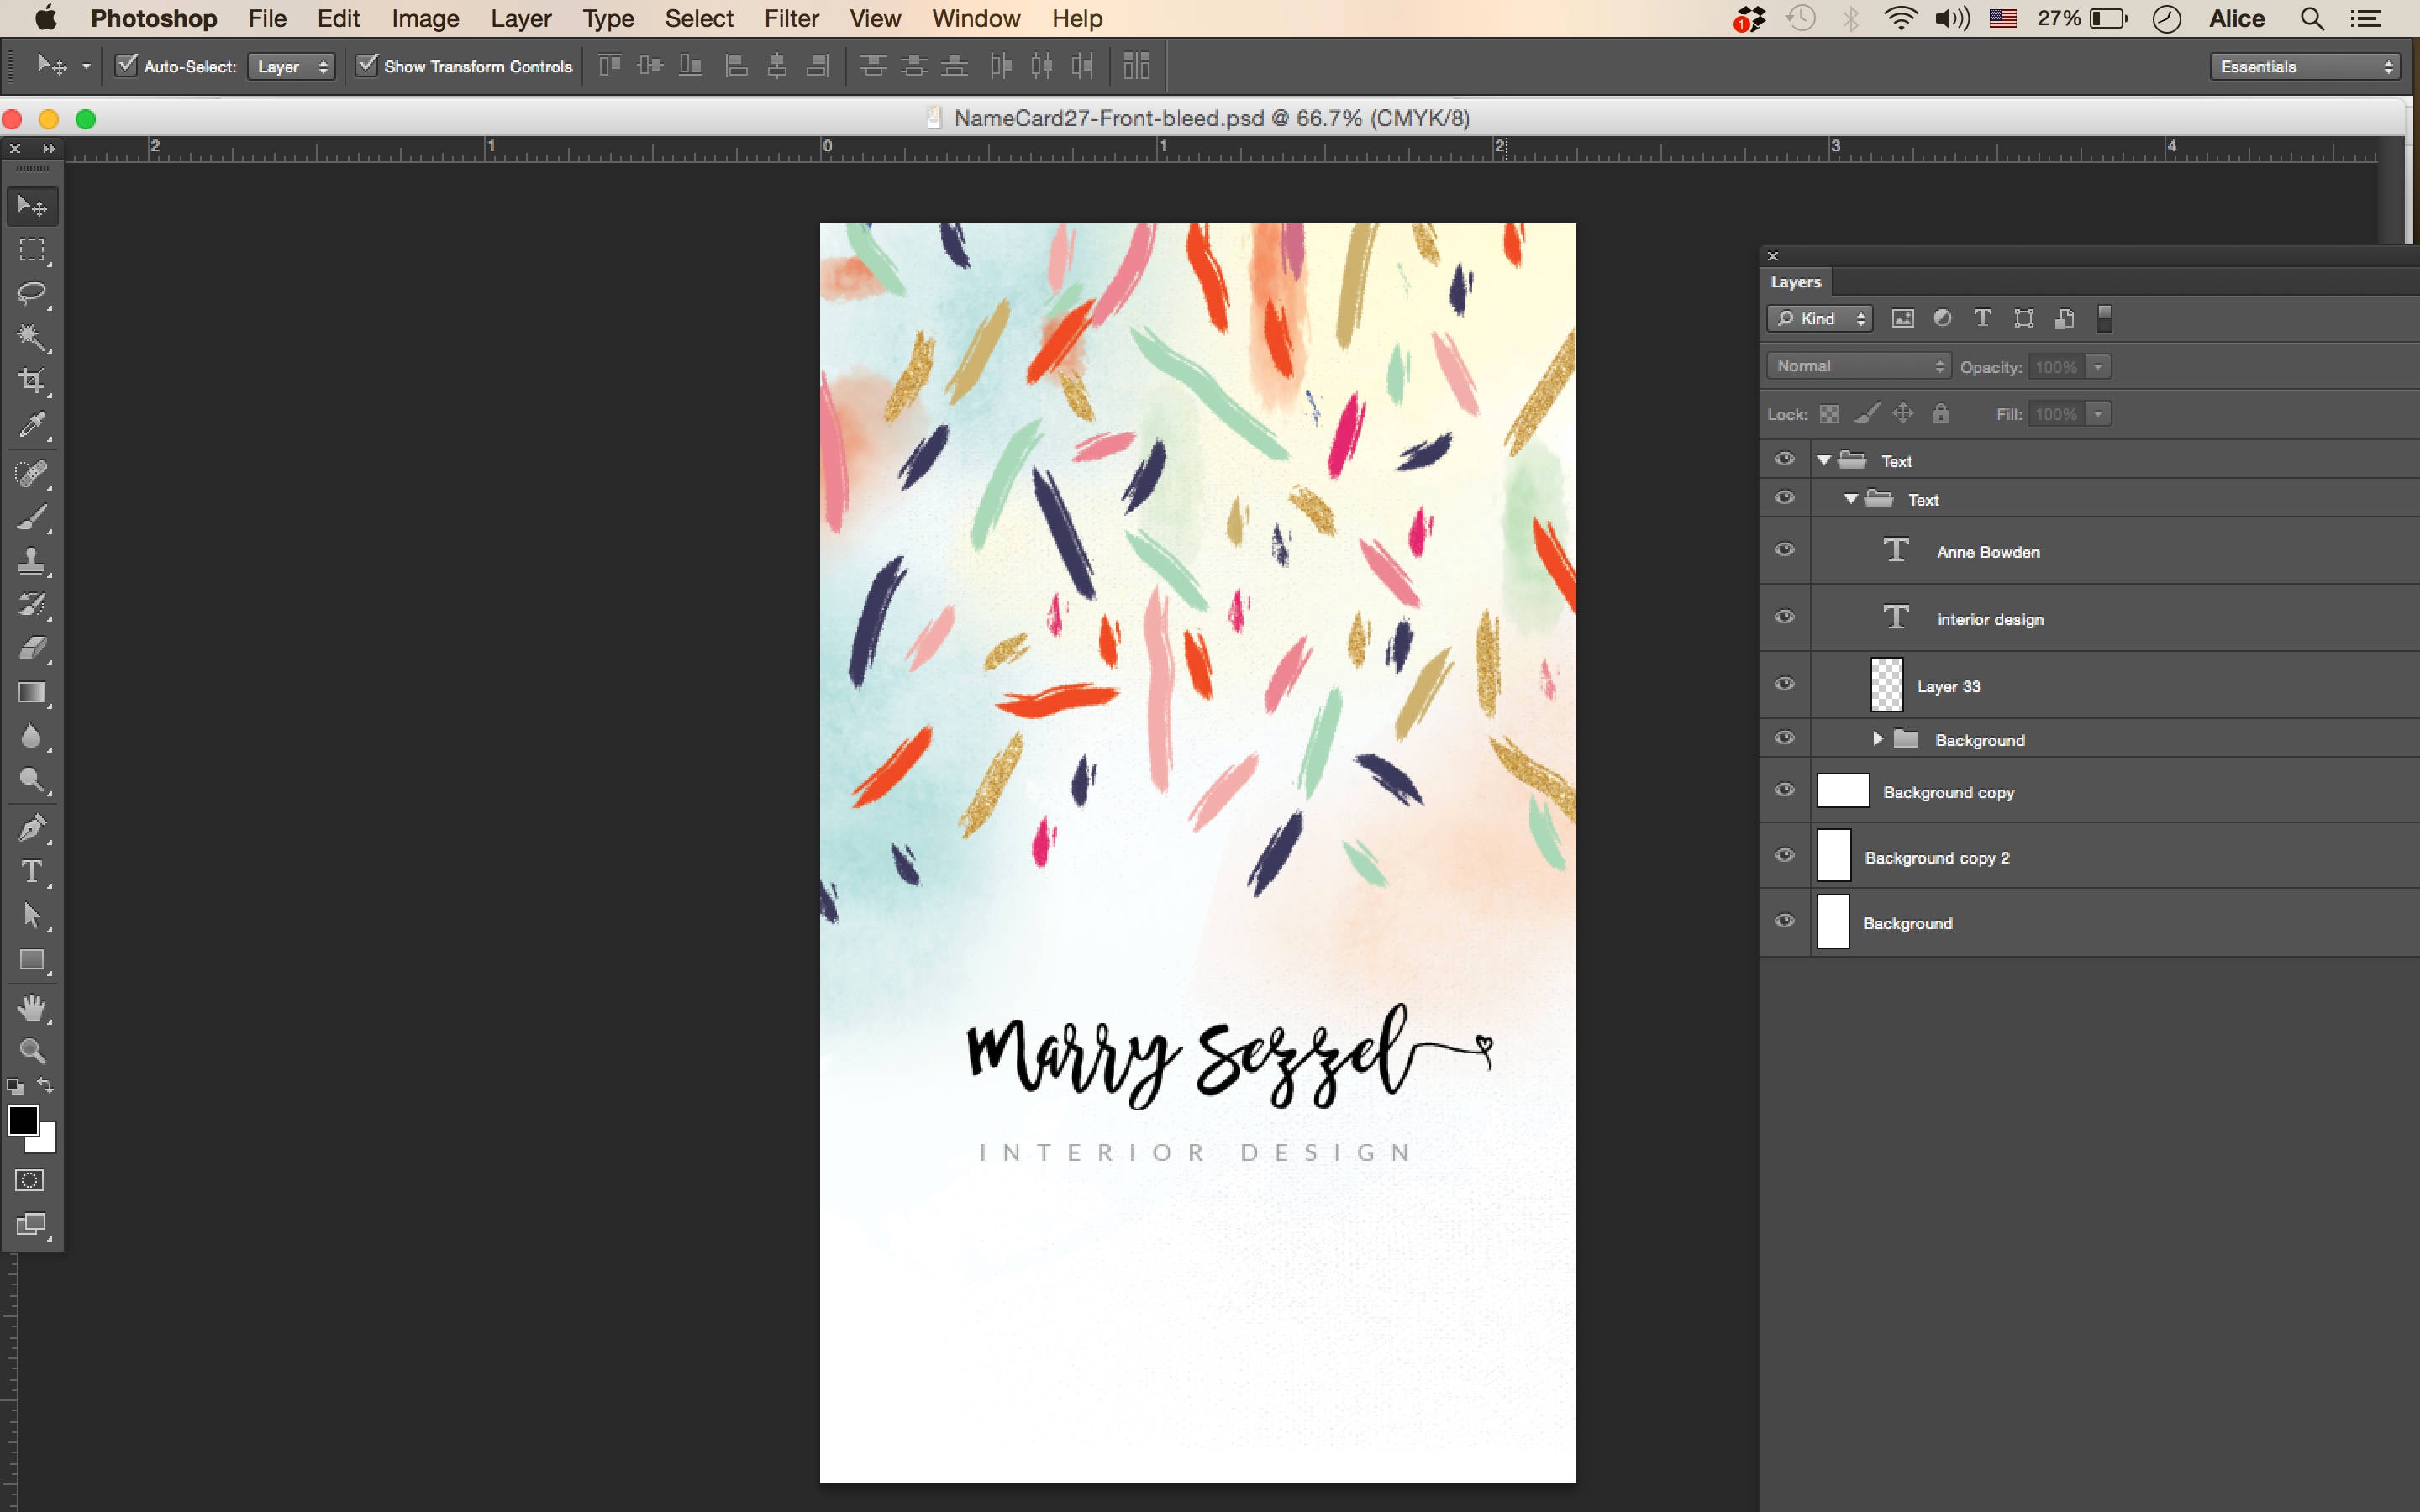Hide the Background copy 2 layer
The width and height of the screenshot is (2420, 1512).
pos(1784,856)
